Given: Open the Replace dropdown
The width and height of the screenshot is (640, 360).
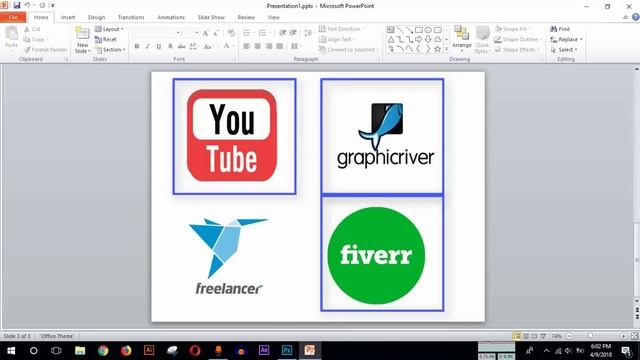Looking at the screenshot, I should (566, 39).
